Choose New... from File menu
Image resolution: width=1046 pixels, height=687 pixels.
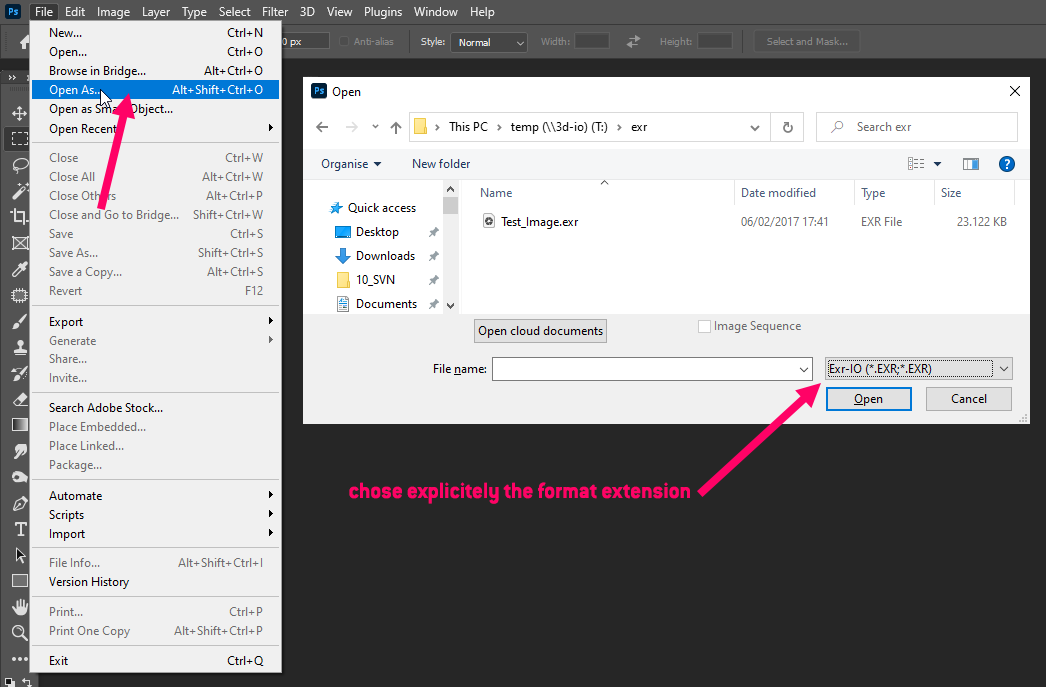click(x=155, y=33)
